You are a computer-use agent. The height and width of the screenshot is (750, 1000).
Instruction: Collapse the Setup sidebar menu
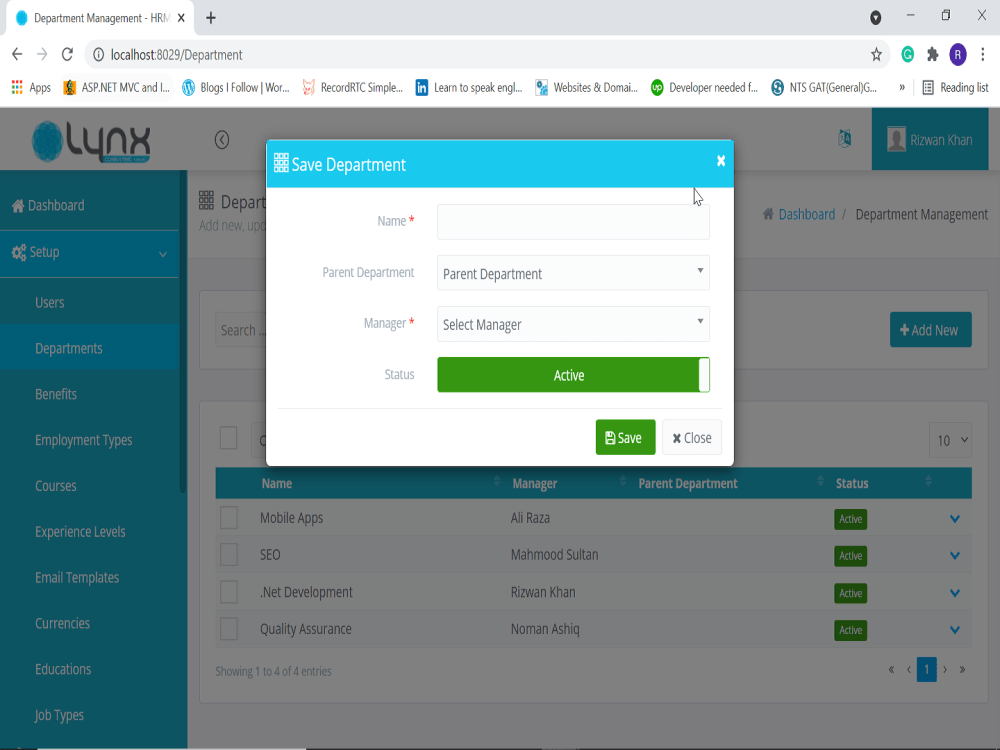[89, 253]
